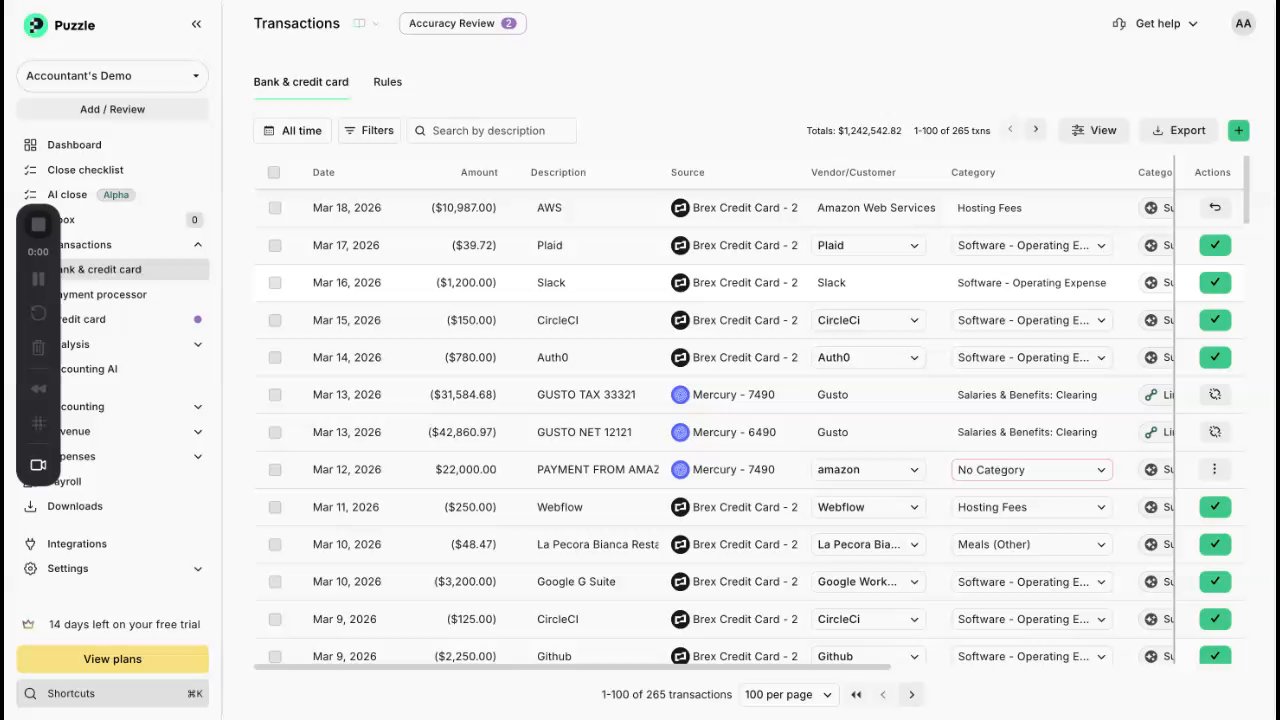Collapse the sidebar with double-chevron icon

(x=196, y=24)
